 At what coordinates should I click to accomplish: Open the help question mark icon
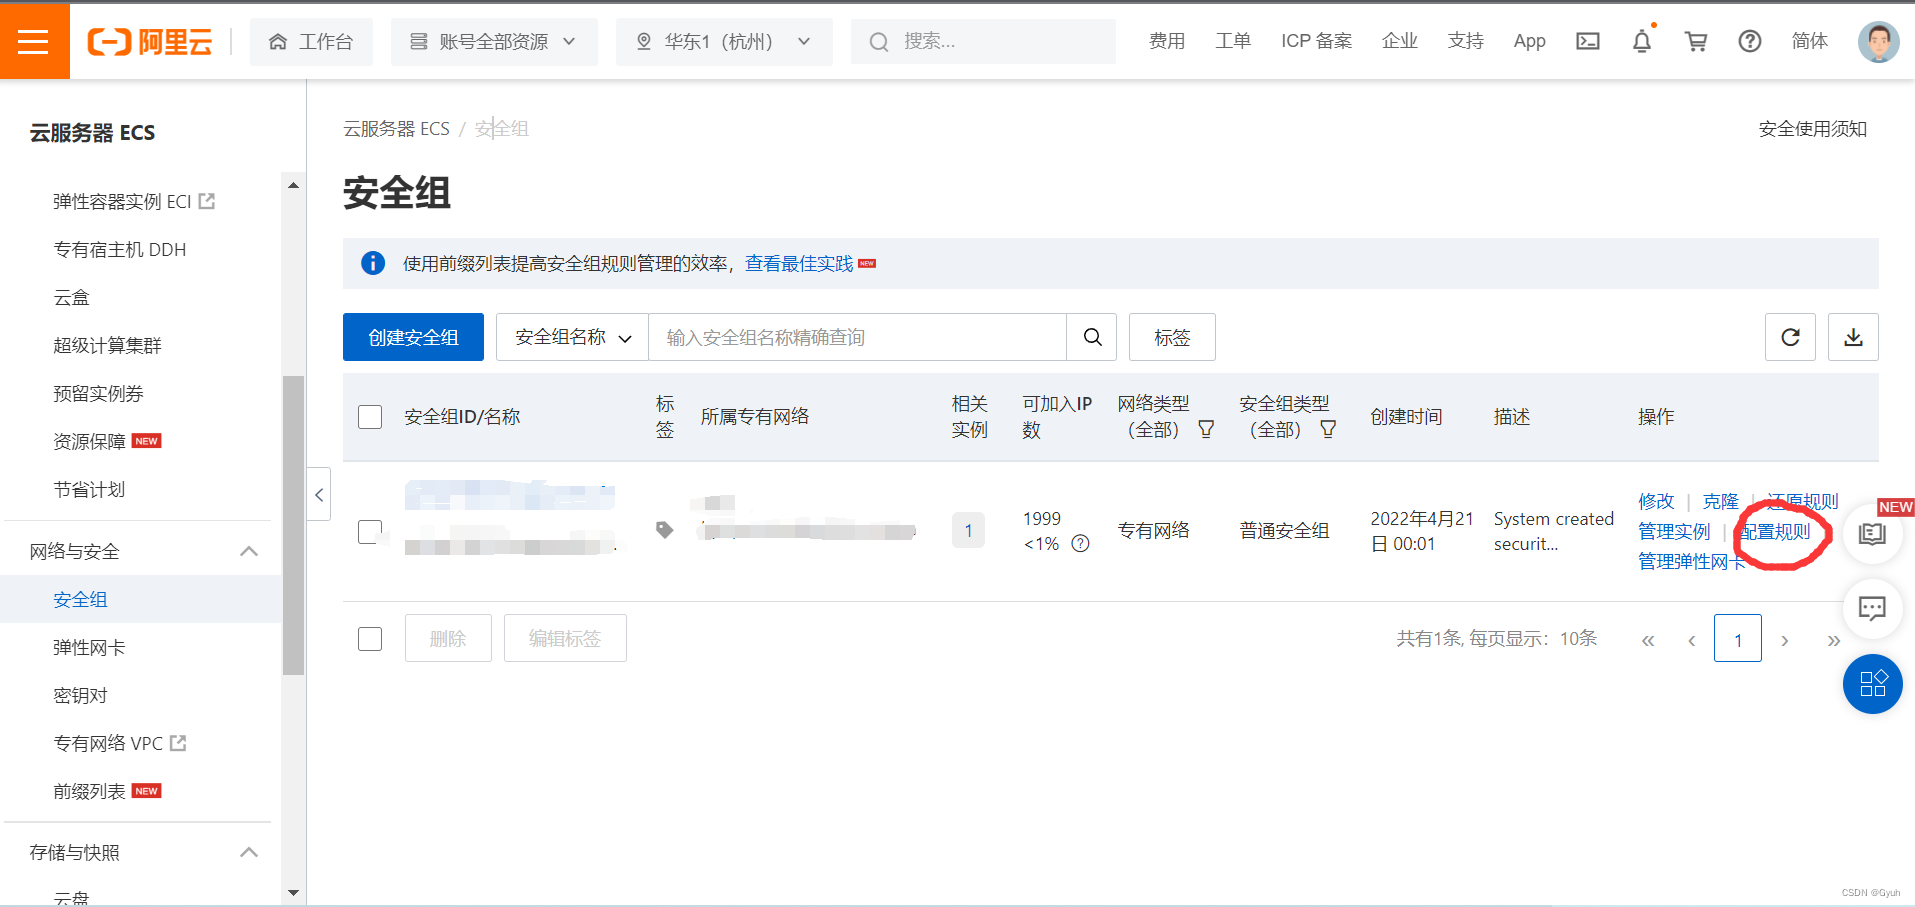[1749, 41]
